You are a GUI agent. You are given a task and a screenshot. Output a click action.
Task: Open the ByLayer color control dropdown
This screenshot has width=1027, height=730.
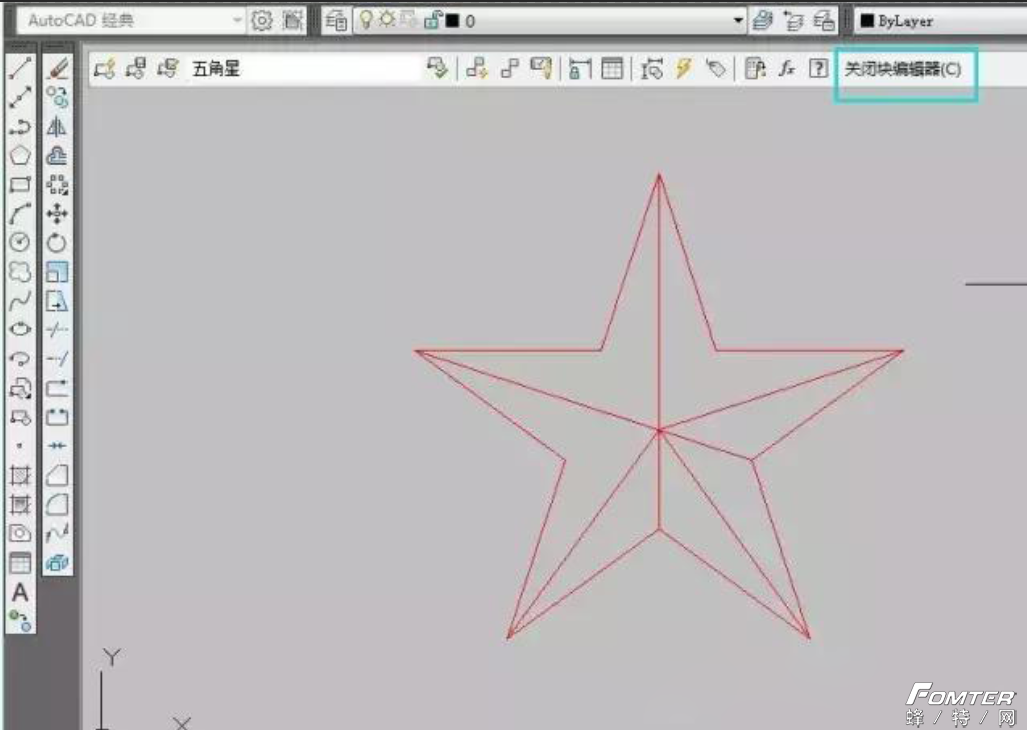click(941, 21)
